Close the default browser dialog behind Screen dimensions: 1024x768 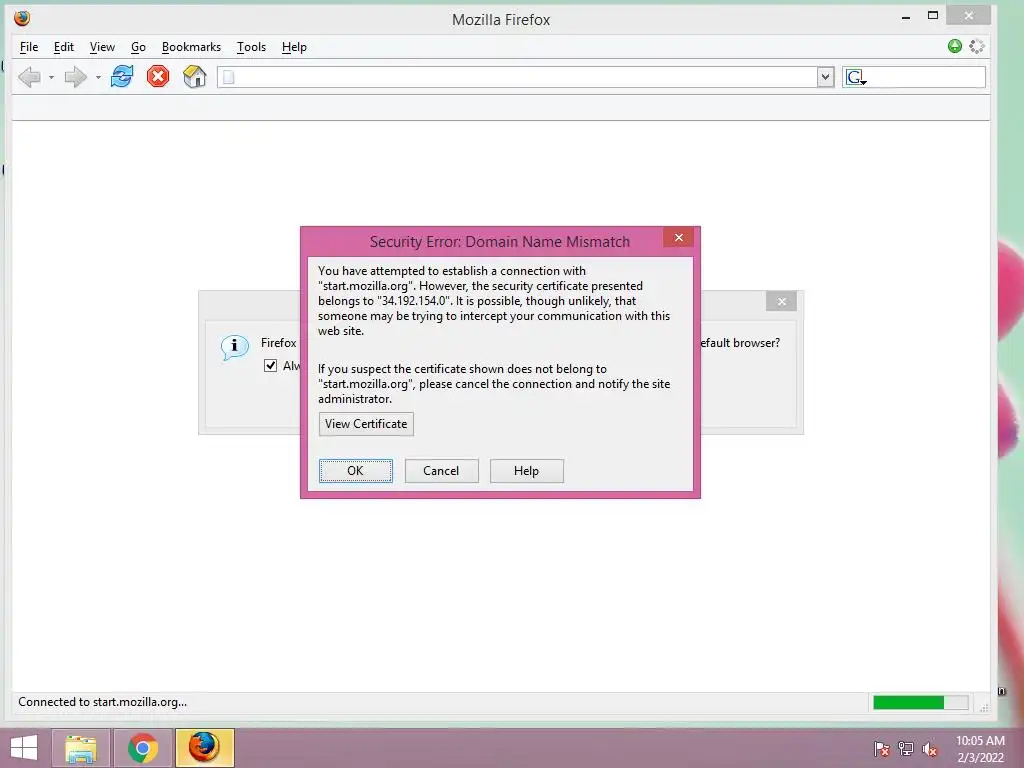[781, 301]
